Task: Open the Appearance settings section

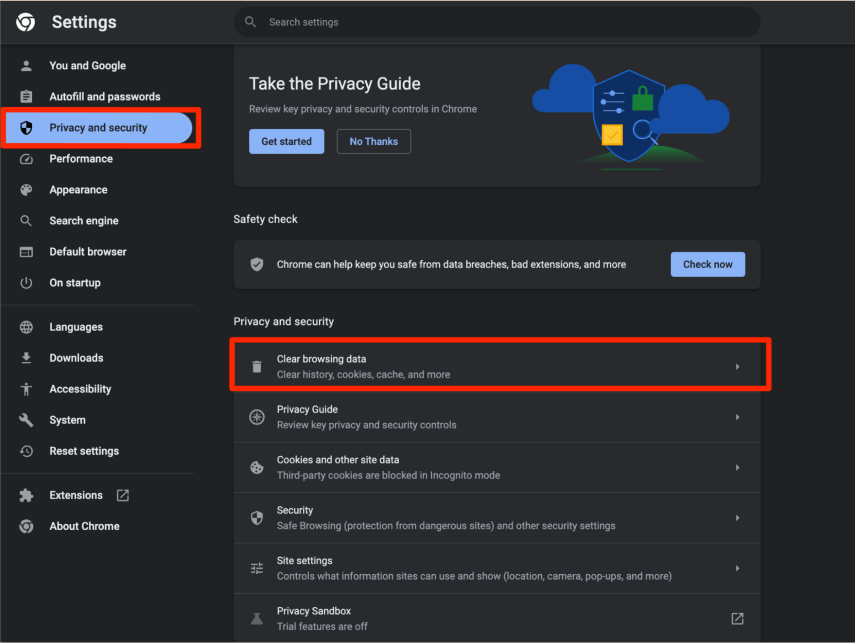Action: click(x=78, y=190)
